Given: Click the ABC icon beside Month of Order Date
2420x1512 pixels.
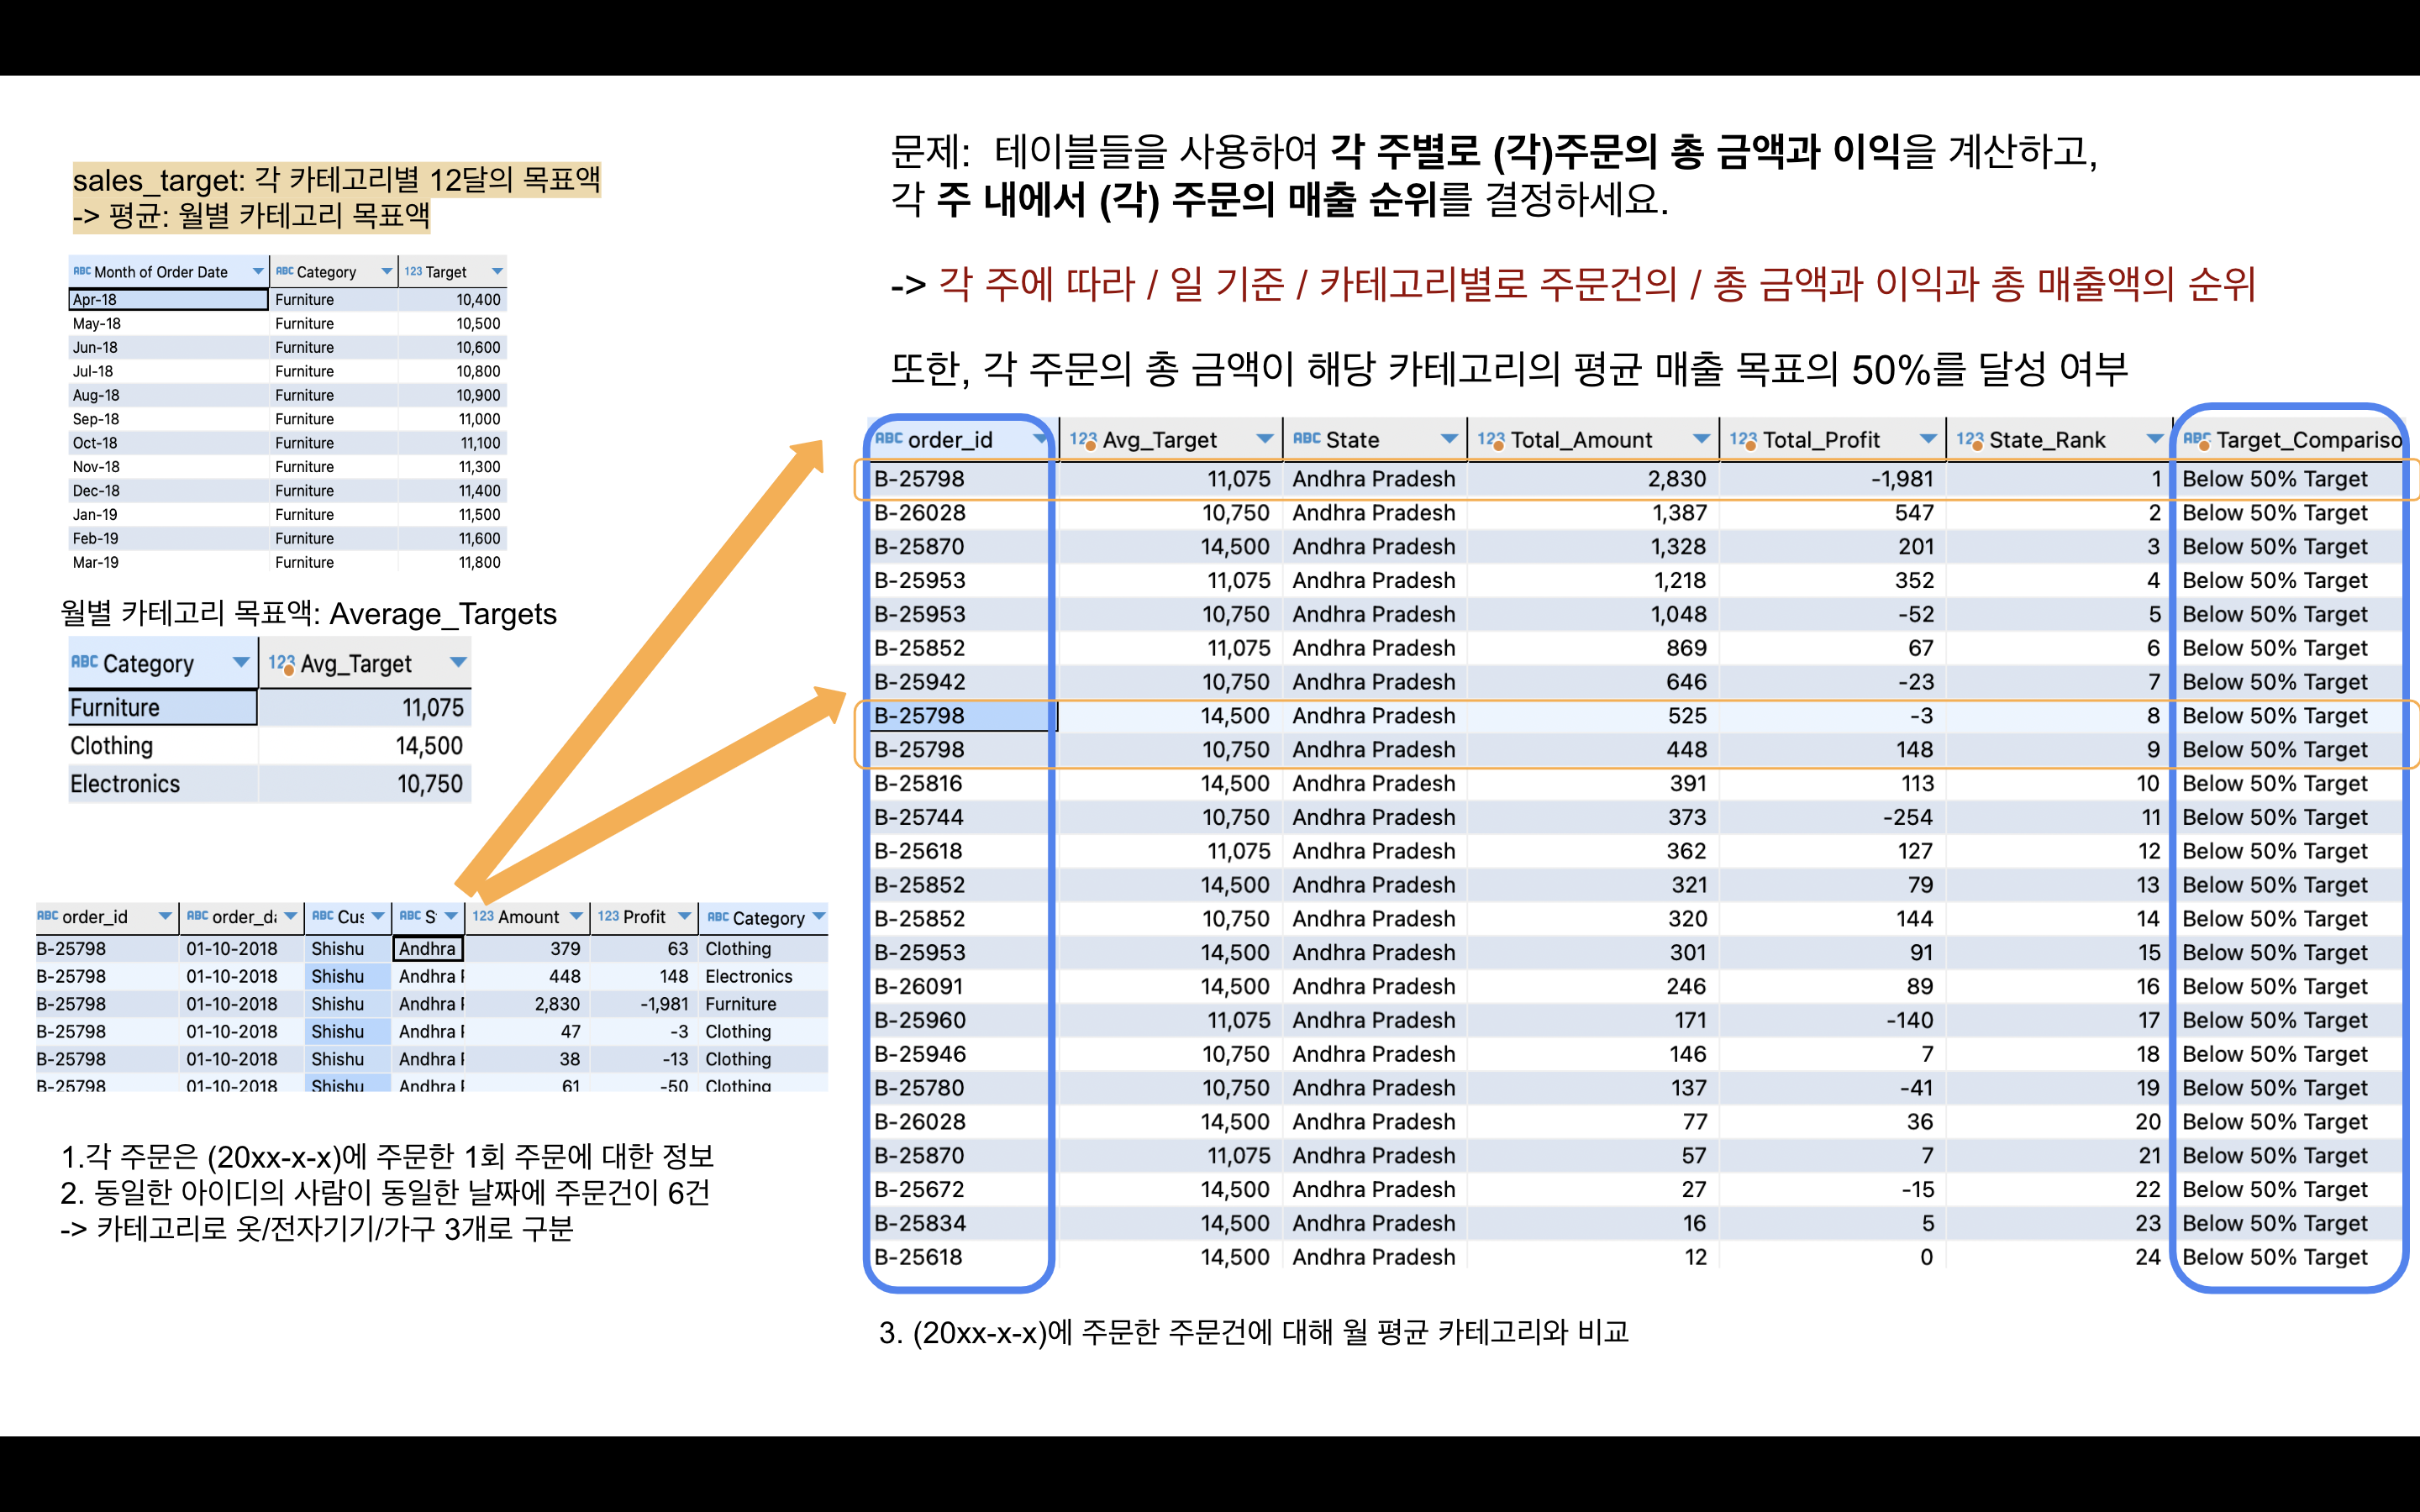Looking at the screenshot, I should coord(81,272).
